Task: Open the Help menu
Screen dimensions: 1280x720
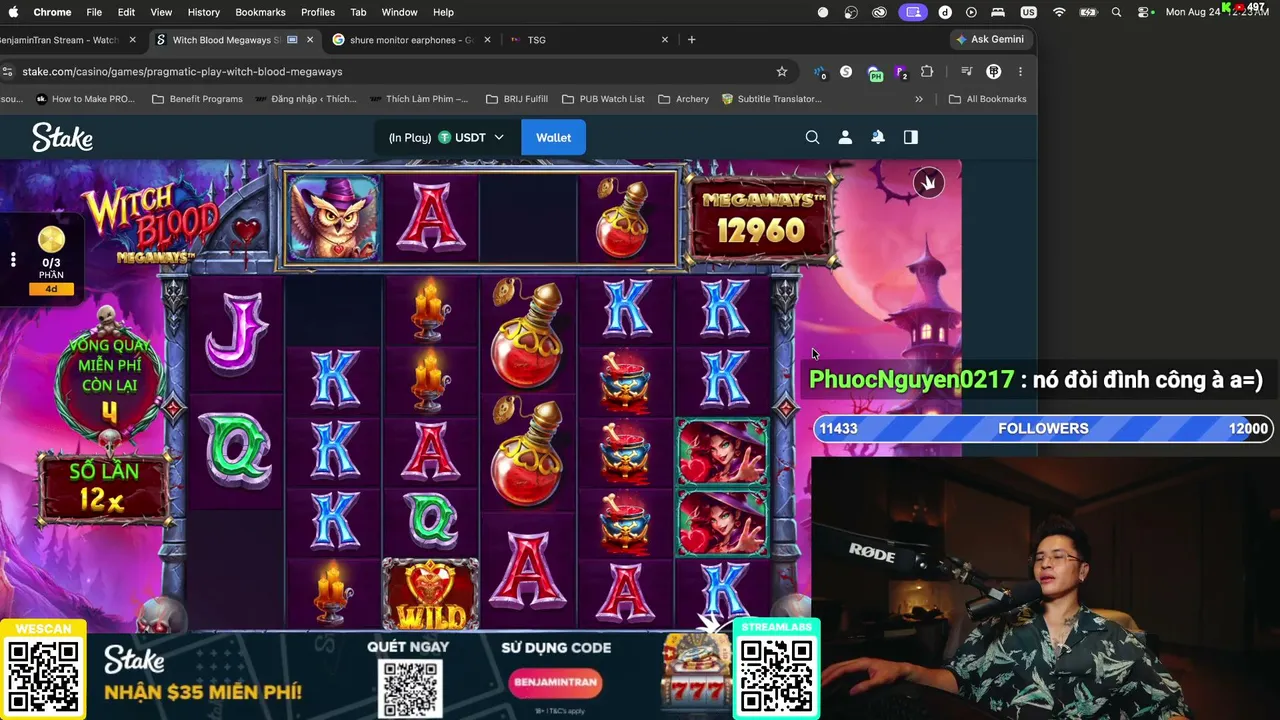Action: (x=443, y=12)
